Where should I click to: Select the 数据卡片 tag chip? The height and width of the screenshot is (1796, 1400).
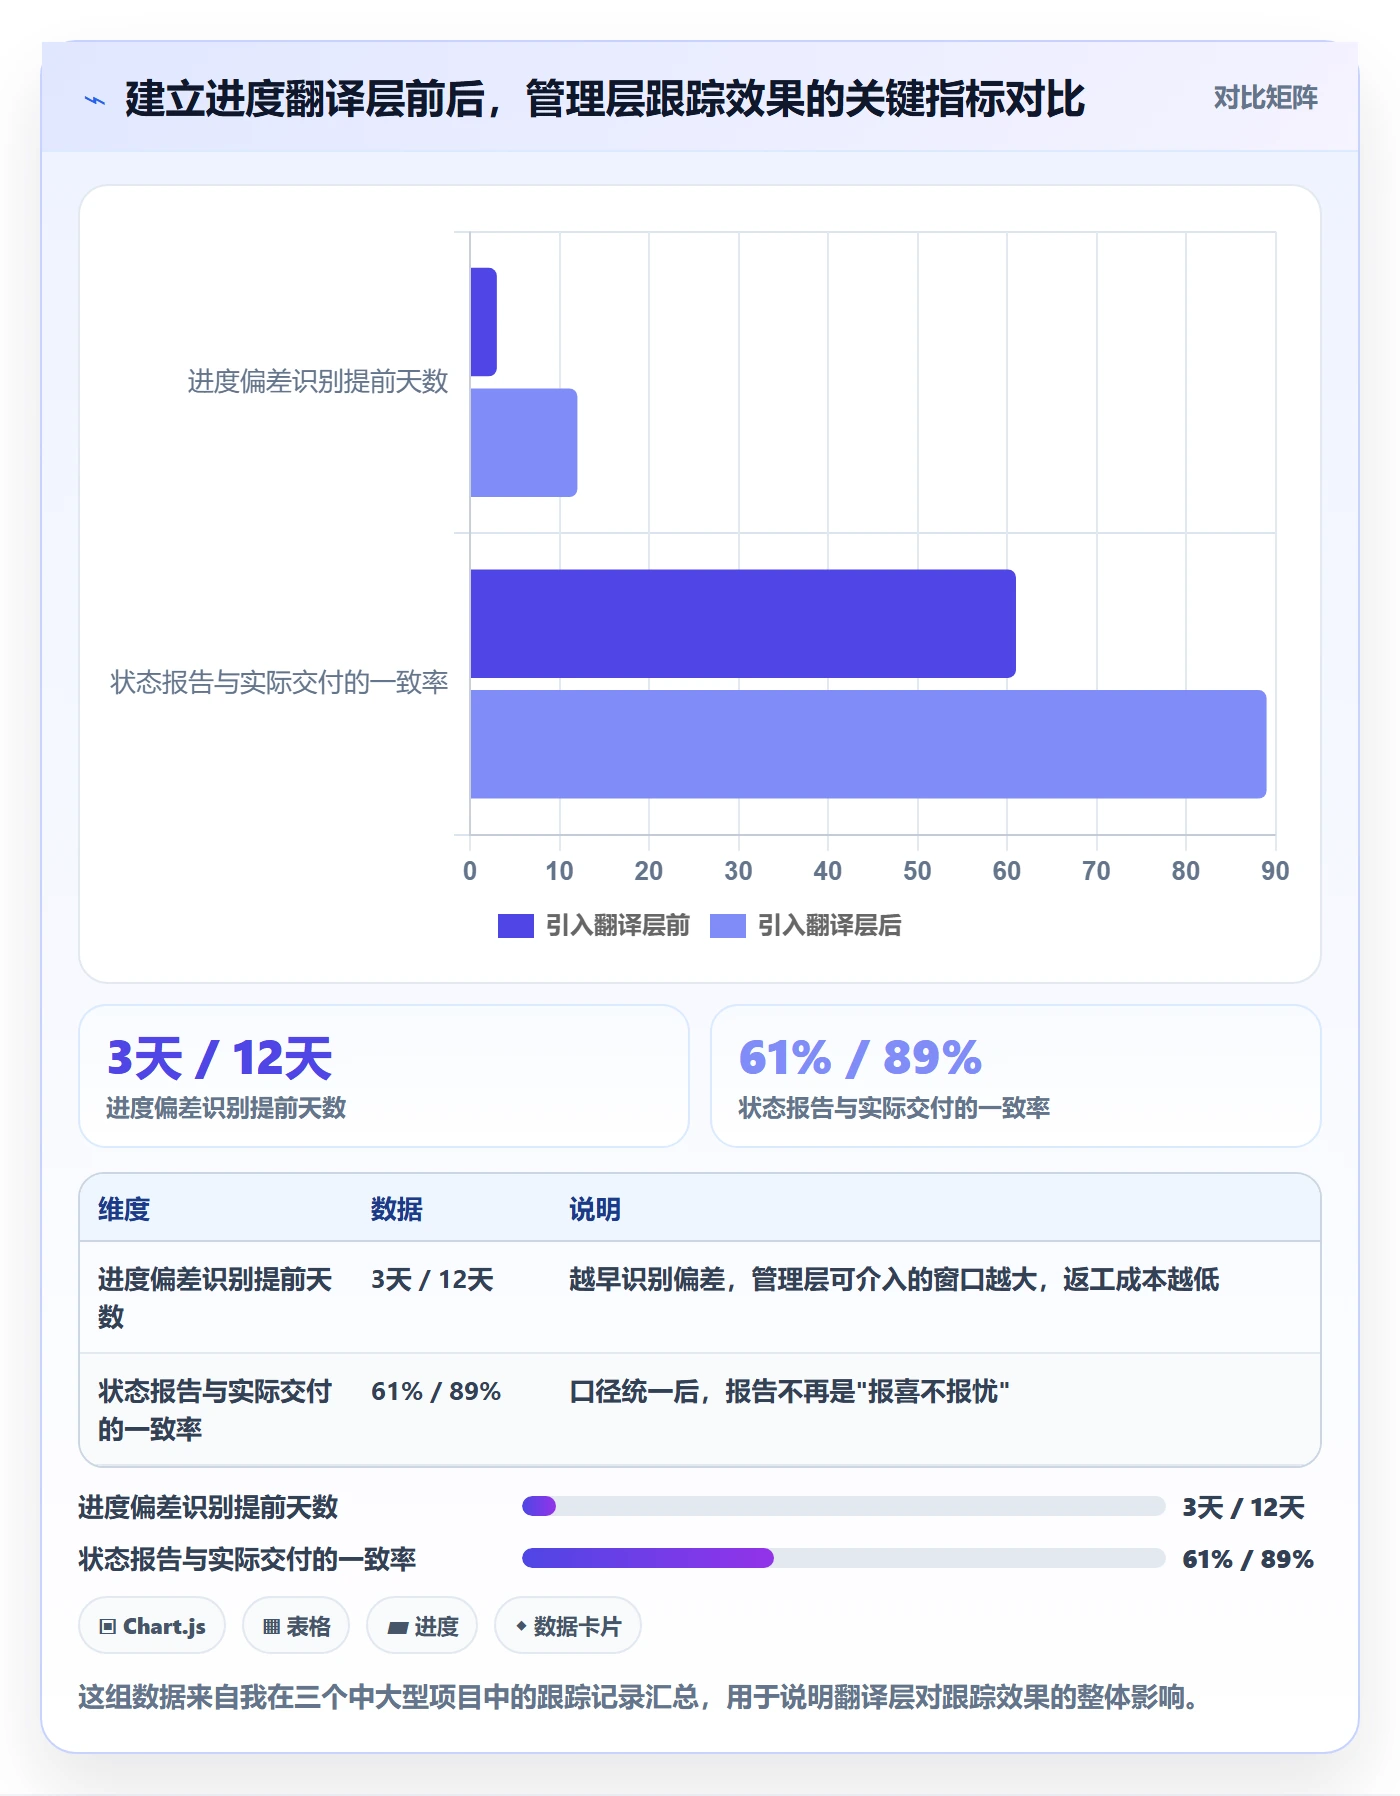point(568,1626)
